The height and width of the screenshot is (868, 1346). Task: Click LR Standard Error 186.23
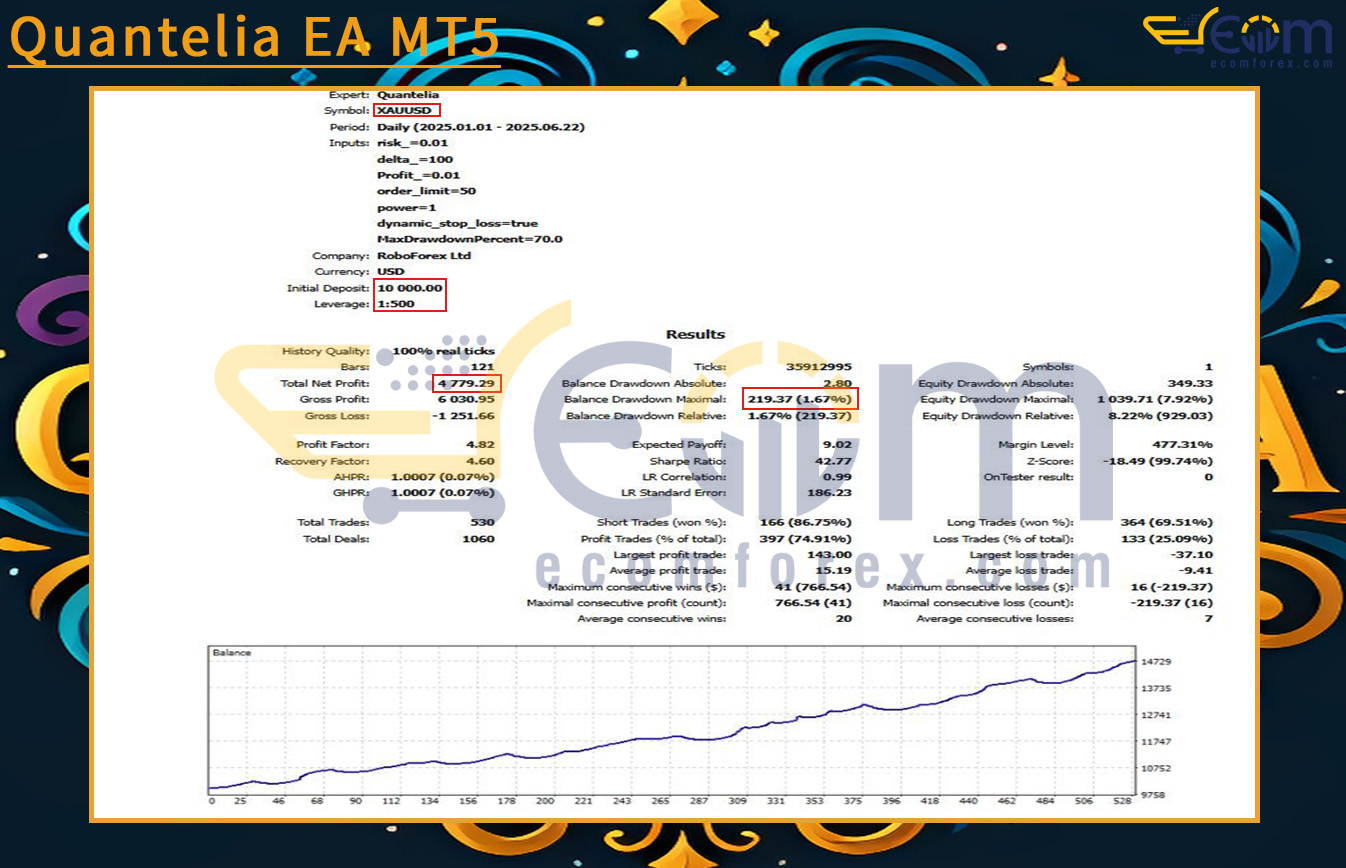[831, 493]
